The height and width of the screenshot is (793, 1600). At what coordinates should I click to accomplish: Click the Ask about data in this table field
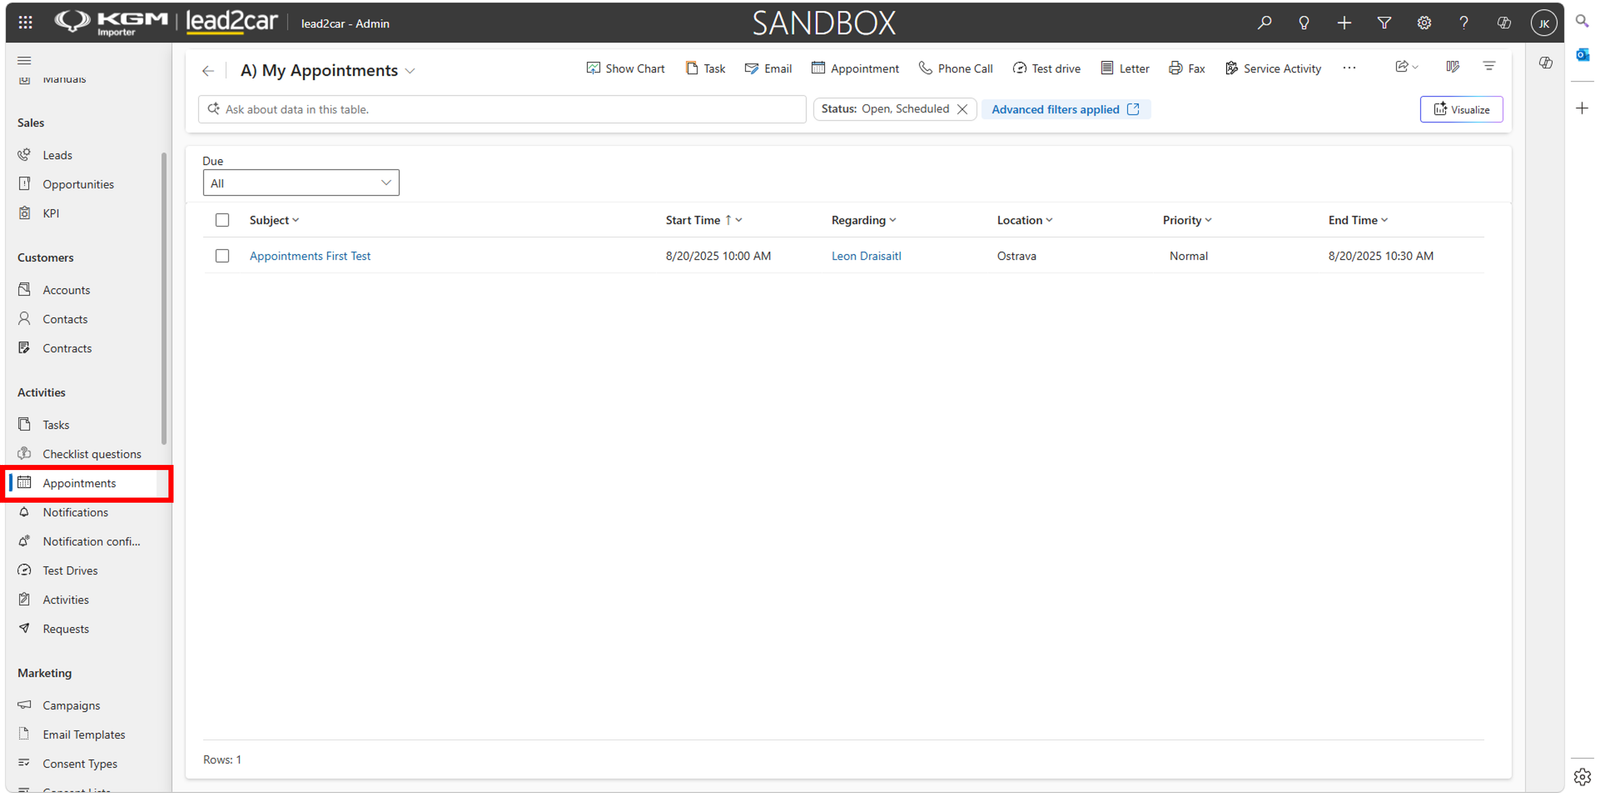click(502, 109)
